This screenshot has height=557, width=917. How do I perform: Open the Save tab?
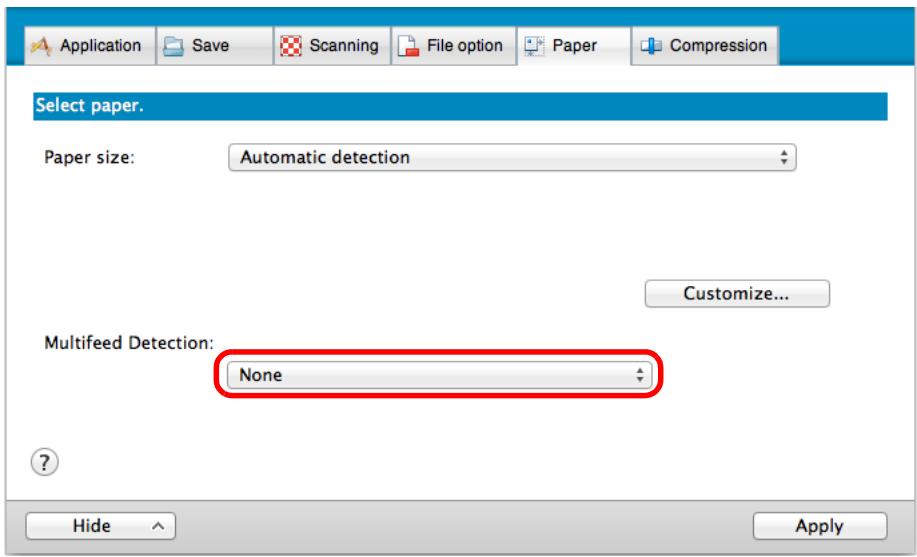pos(215,46)
